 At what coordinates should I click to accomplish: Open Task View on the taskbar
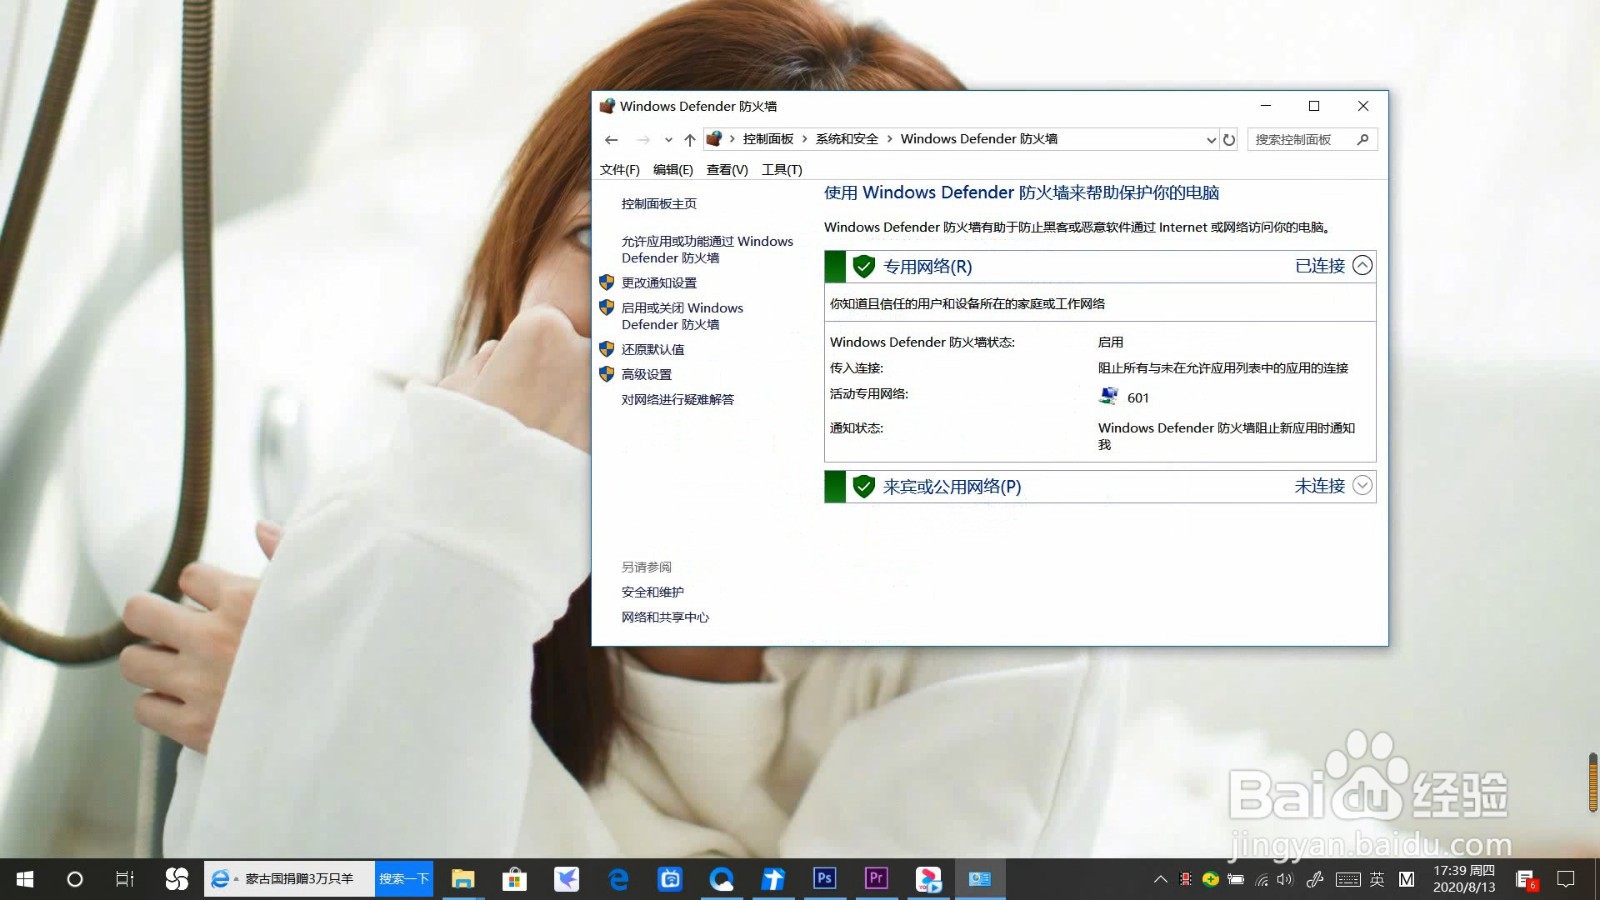(124, 879)
